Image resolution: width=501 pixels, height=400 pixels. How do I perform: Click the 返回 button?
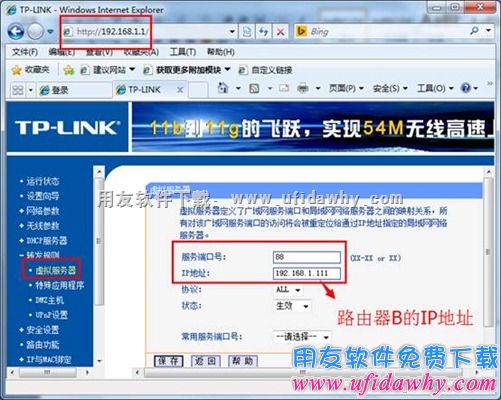(205, 361)
